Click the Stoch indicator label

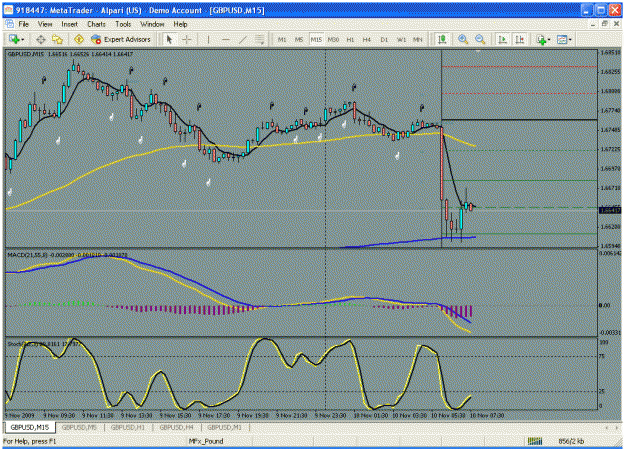tap(43, 344)
